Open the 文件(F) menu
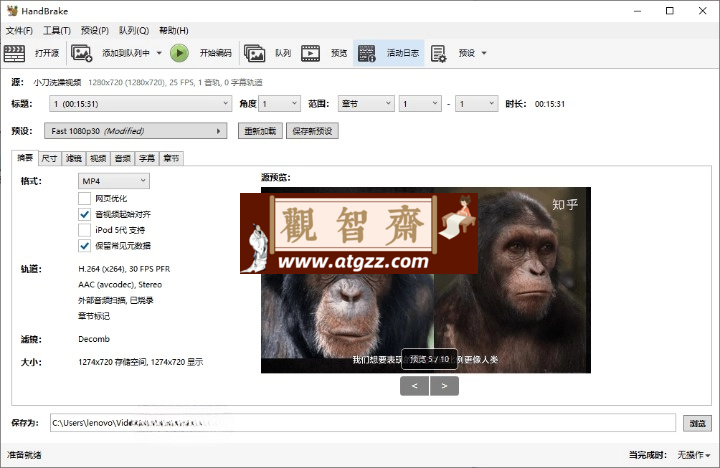720x468 pixels. coord(19,30)
